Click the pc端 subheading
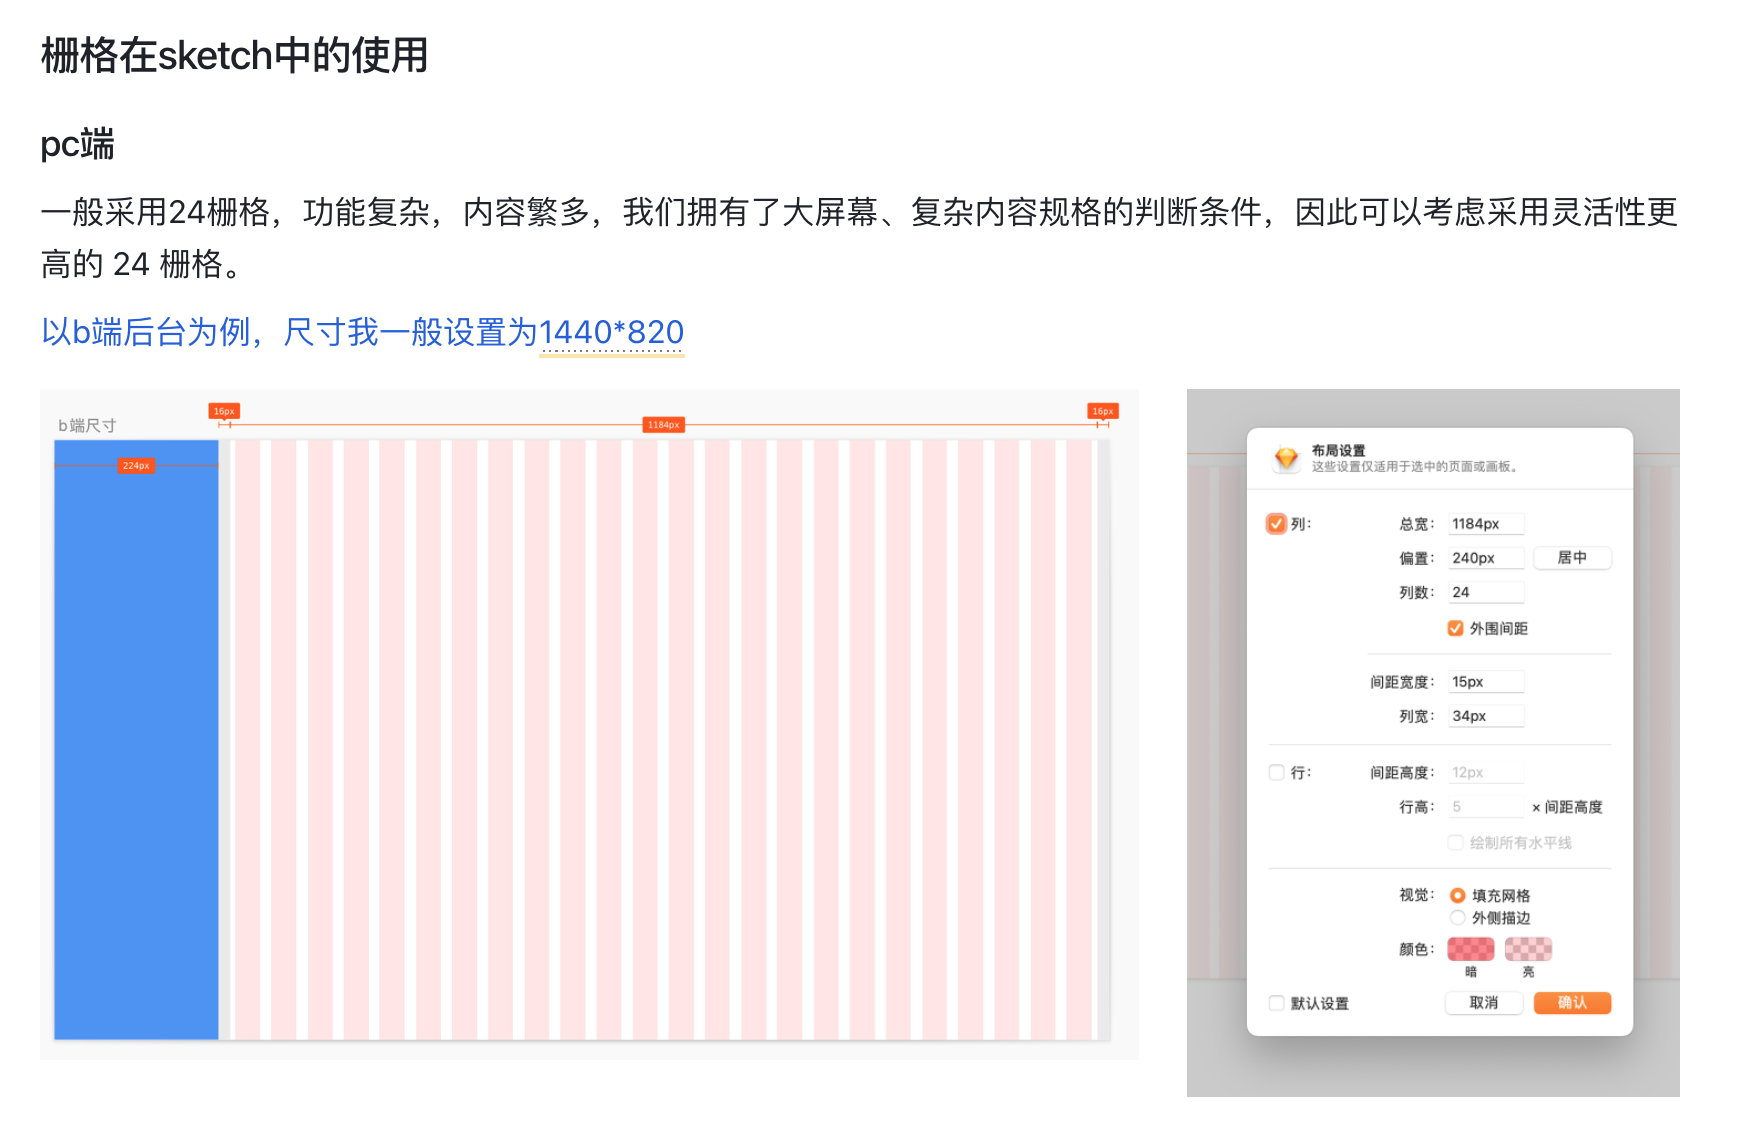 78,144
